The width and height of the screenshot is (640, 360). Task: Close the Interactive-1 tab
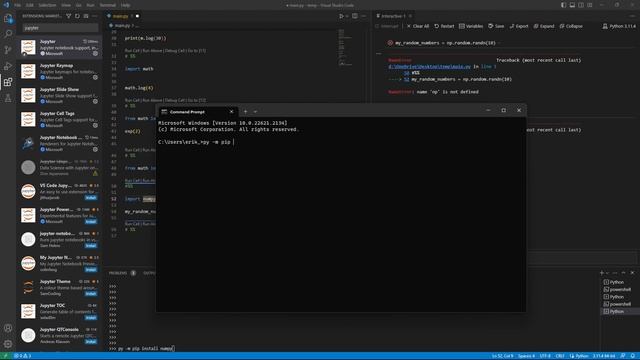coord(410,16)
